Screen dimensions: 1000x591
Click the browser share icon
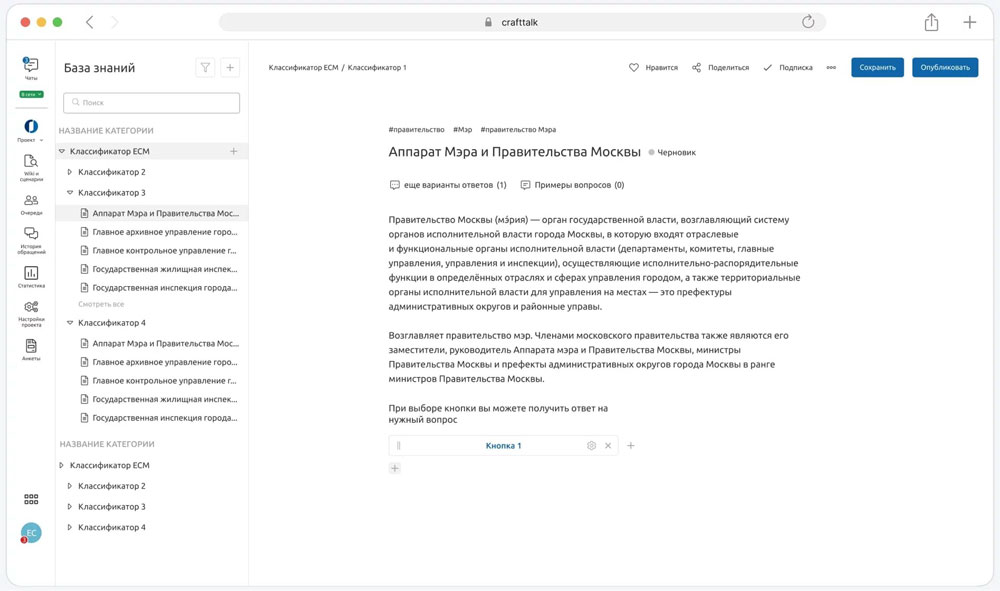931,22
